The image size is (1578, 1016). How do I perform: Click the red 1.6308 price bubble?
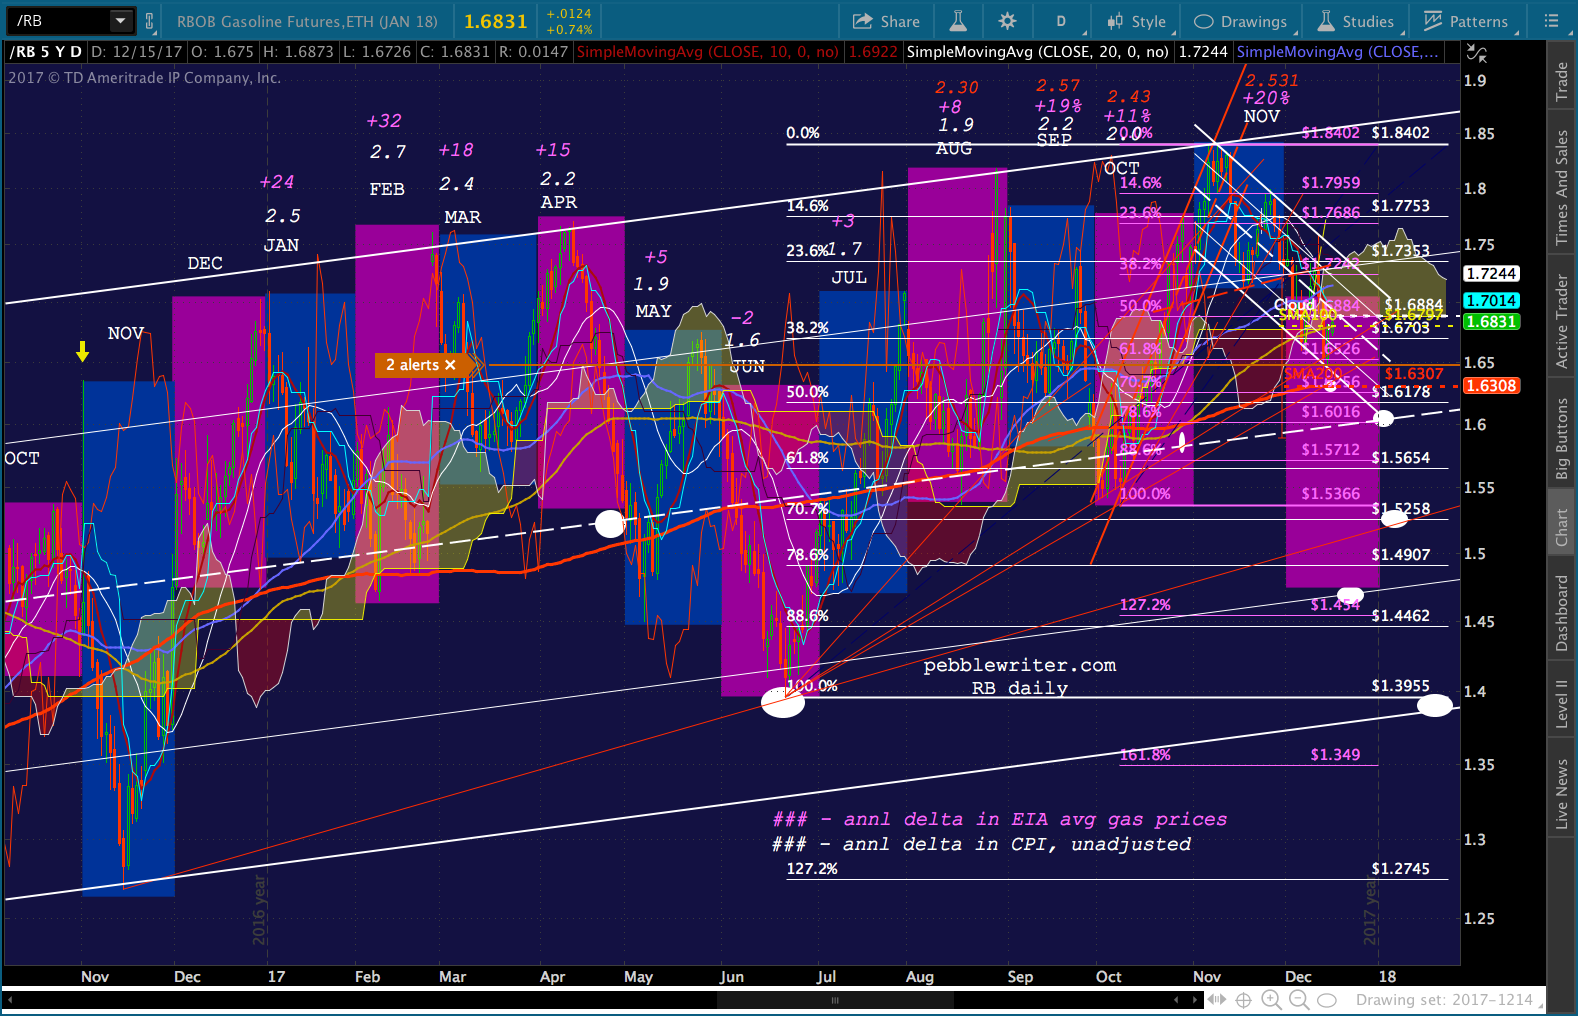[1491, 385]
